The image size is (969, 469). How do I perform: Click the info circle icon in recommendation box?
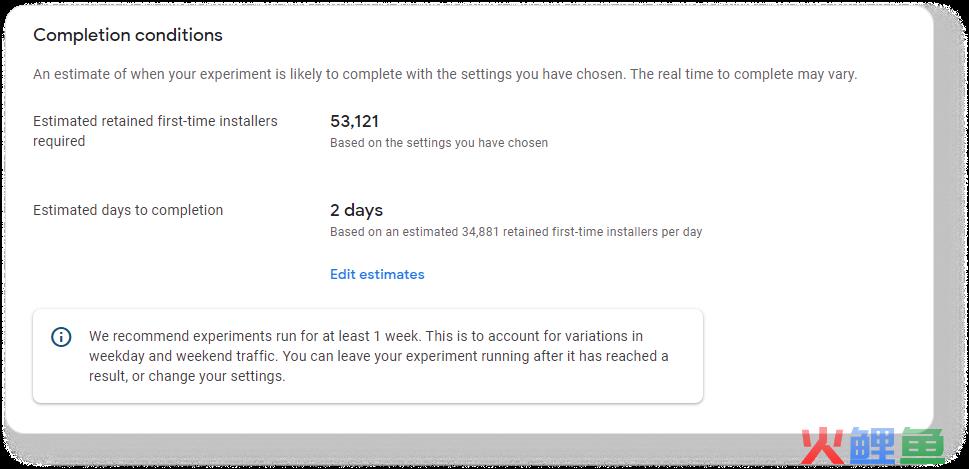pos(61,337)
